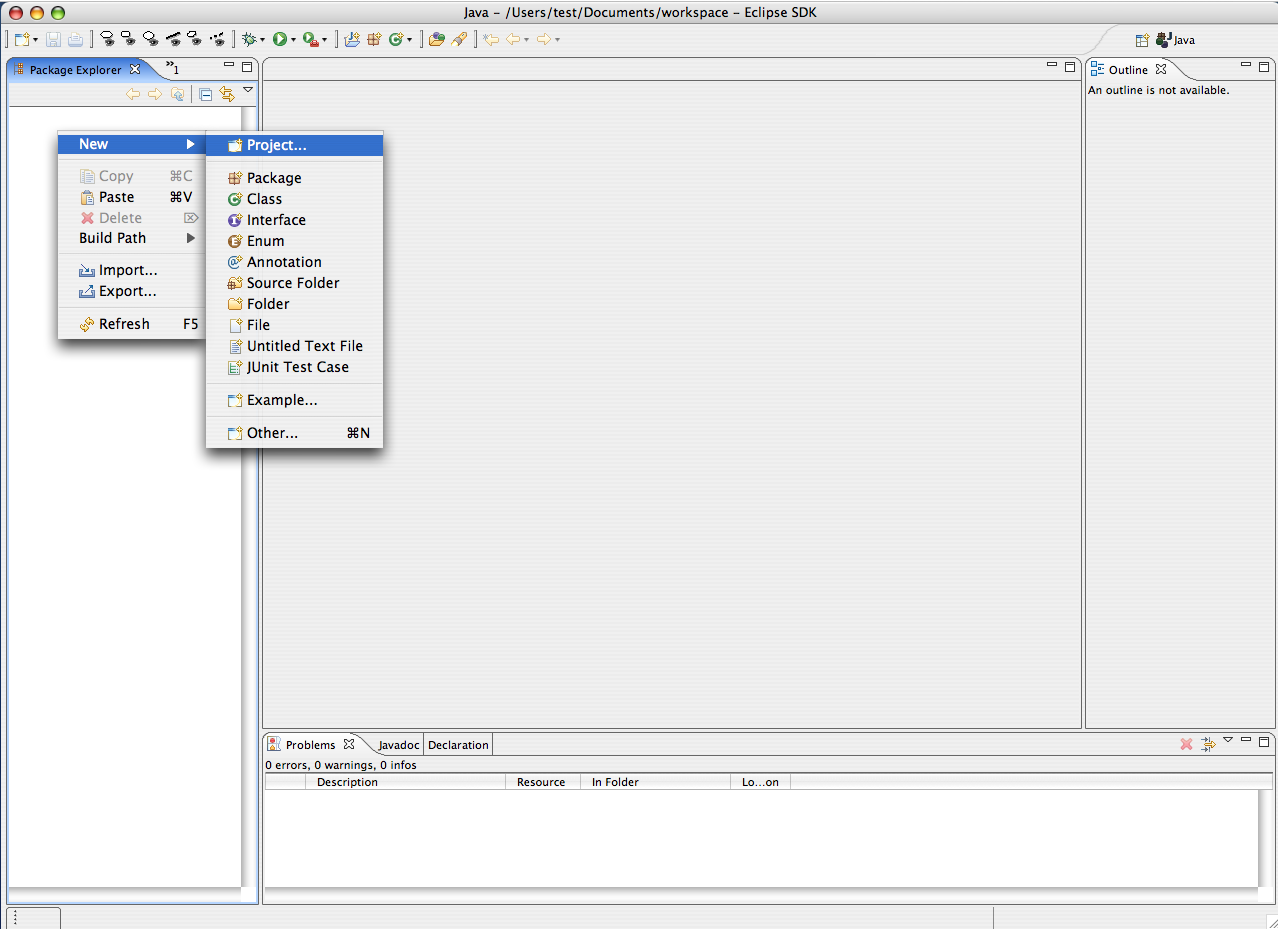Open the Forward history dropdown arrow
This screenshot has width=1278, height=929.
(557, 40)
